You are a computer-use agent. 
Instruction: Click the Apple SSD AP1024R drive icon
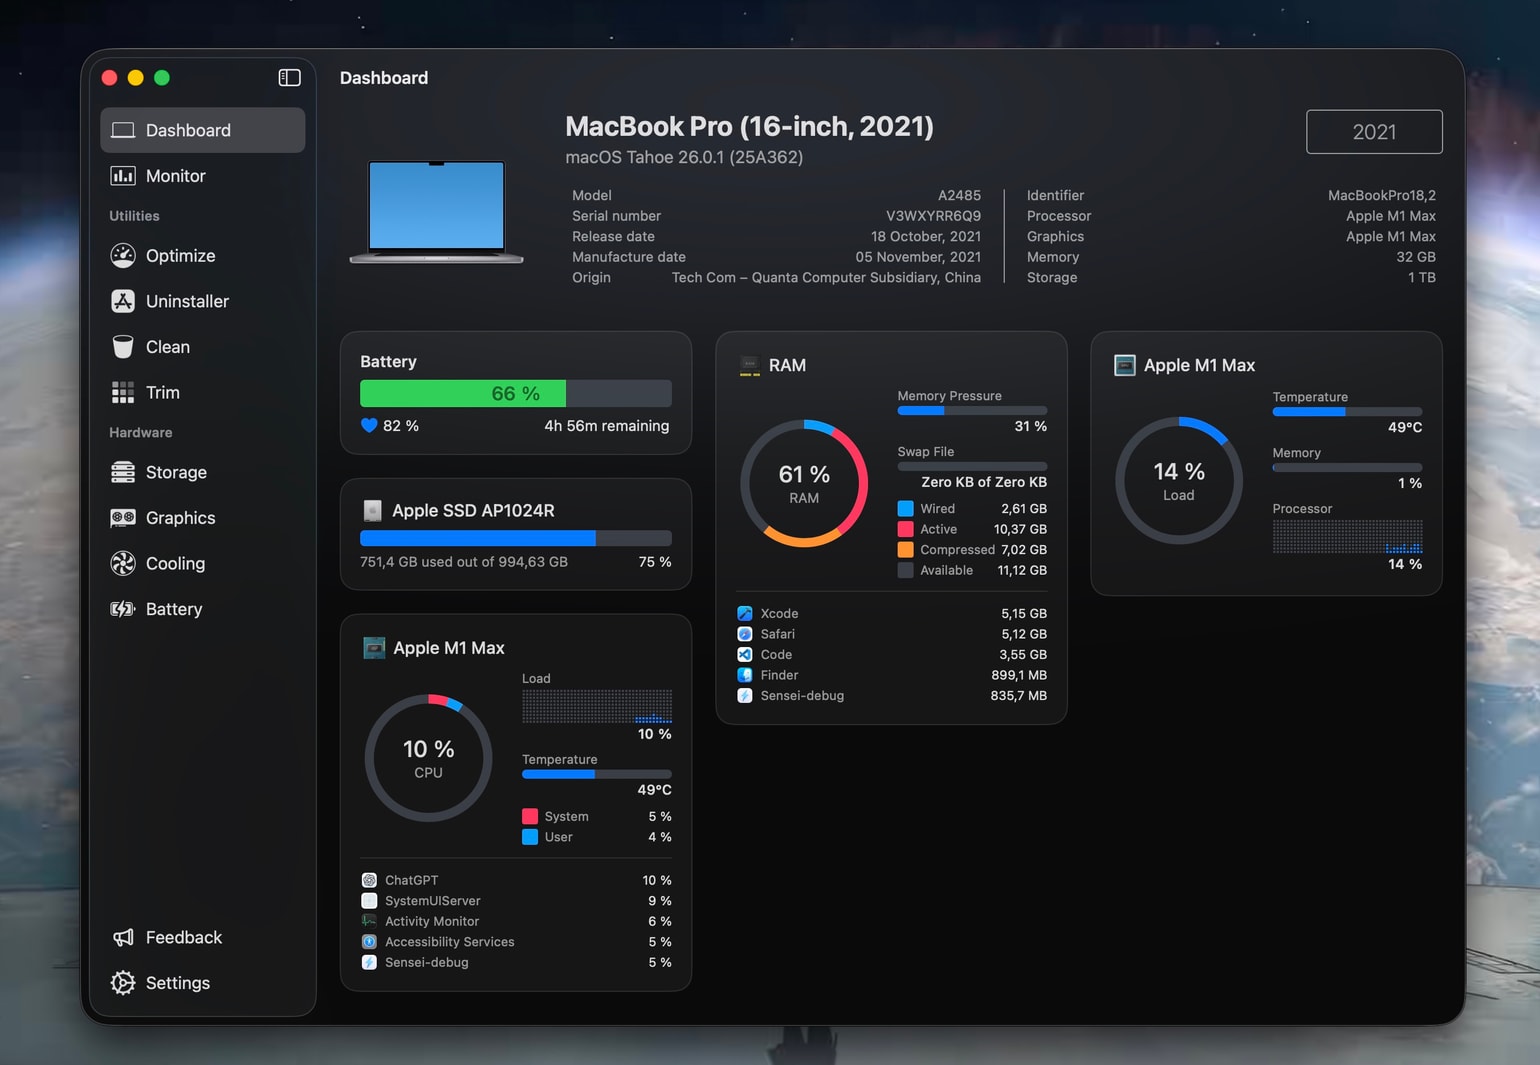(x=372, y=511)
